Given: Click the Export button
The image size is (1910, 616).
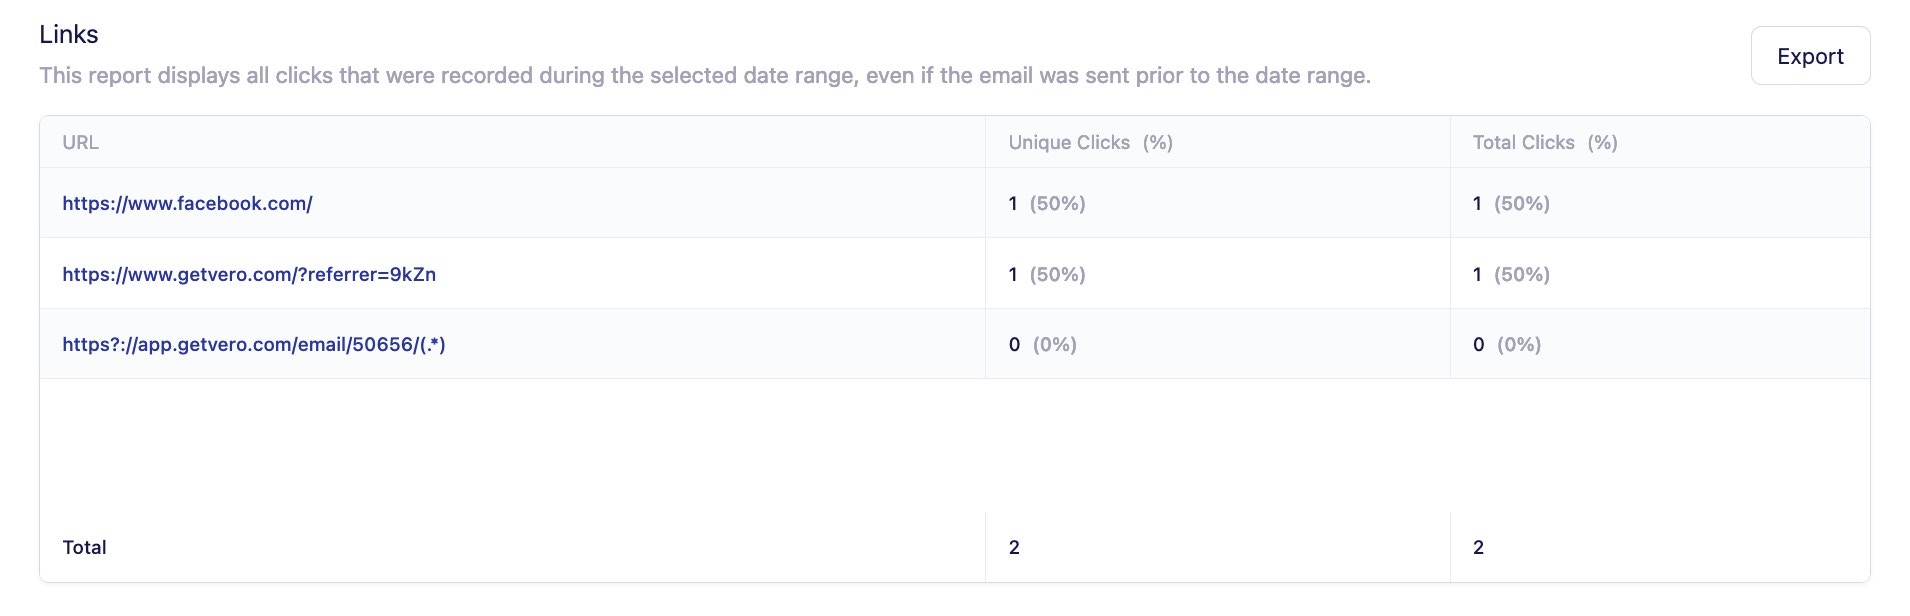Looking at the screenshot, I should [x=1809, y=56].
